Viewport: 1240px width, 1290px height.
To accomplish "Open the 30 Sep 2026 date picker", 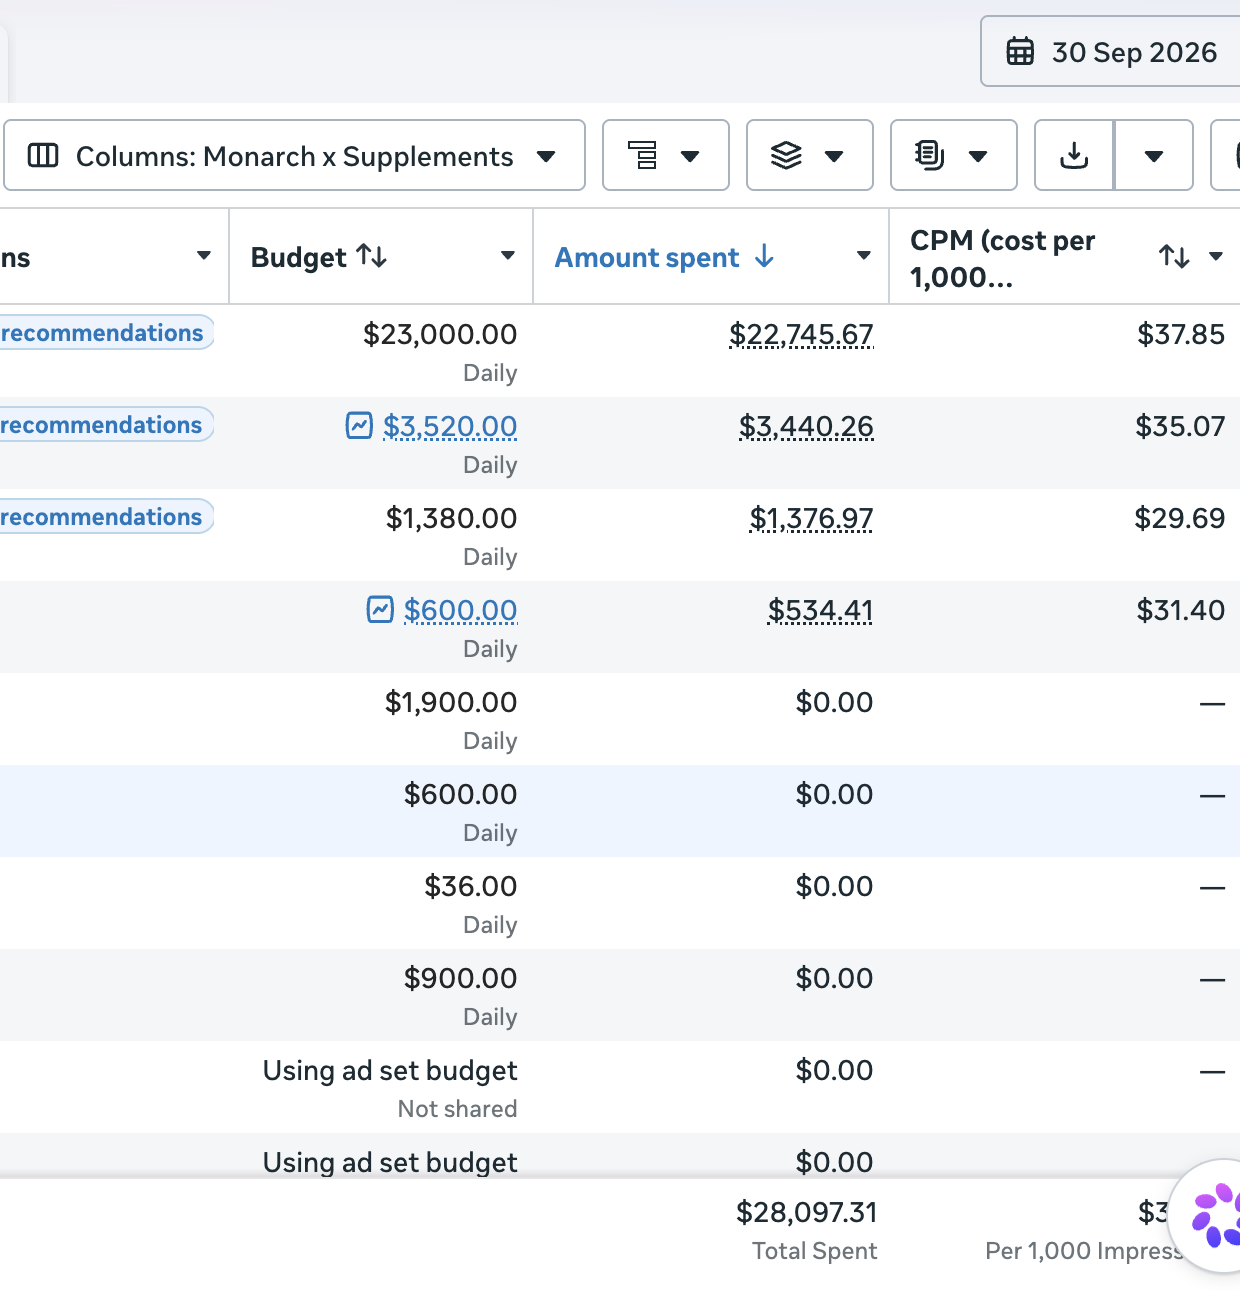I will (x=1110, y=51).
